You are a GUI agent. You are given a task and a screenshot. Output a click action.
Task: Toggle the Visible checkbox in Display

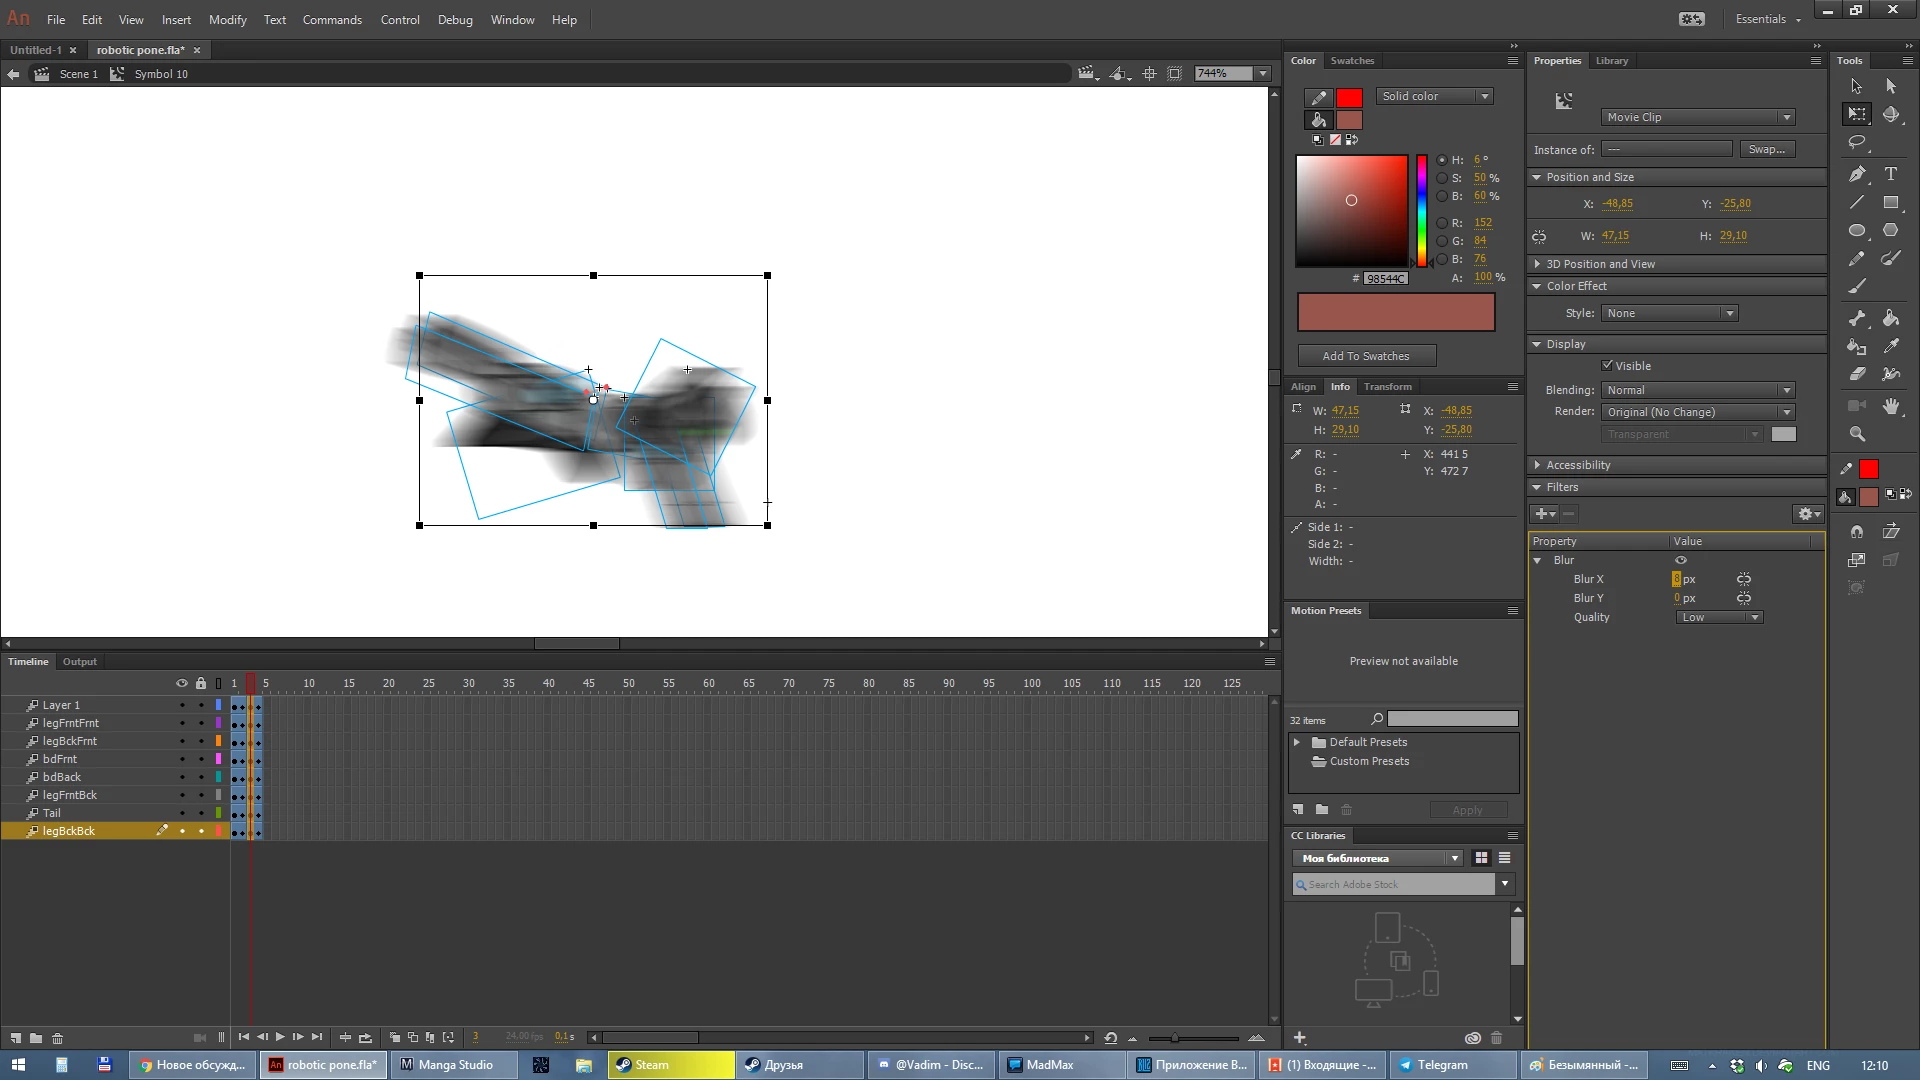pos(1607,366)
